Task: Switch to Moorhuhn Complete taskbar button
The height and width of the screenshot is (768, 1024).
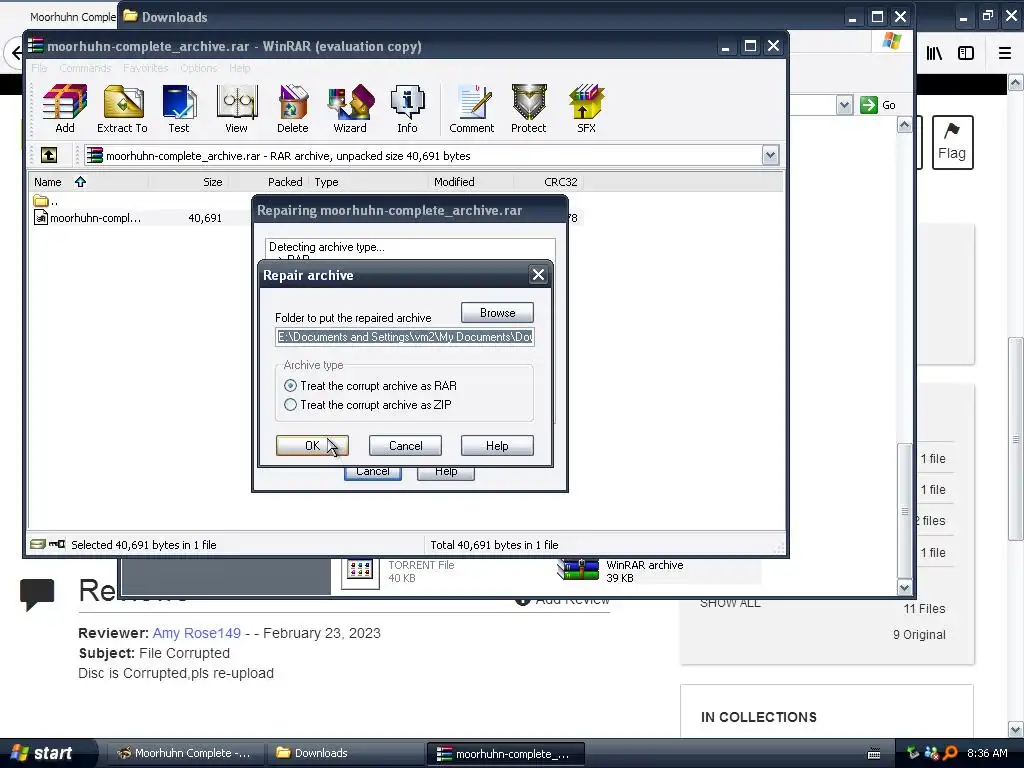Action: [x=185, y=753]
